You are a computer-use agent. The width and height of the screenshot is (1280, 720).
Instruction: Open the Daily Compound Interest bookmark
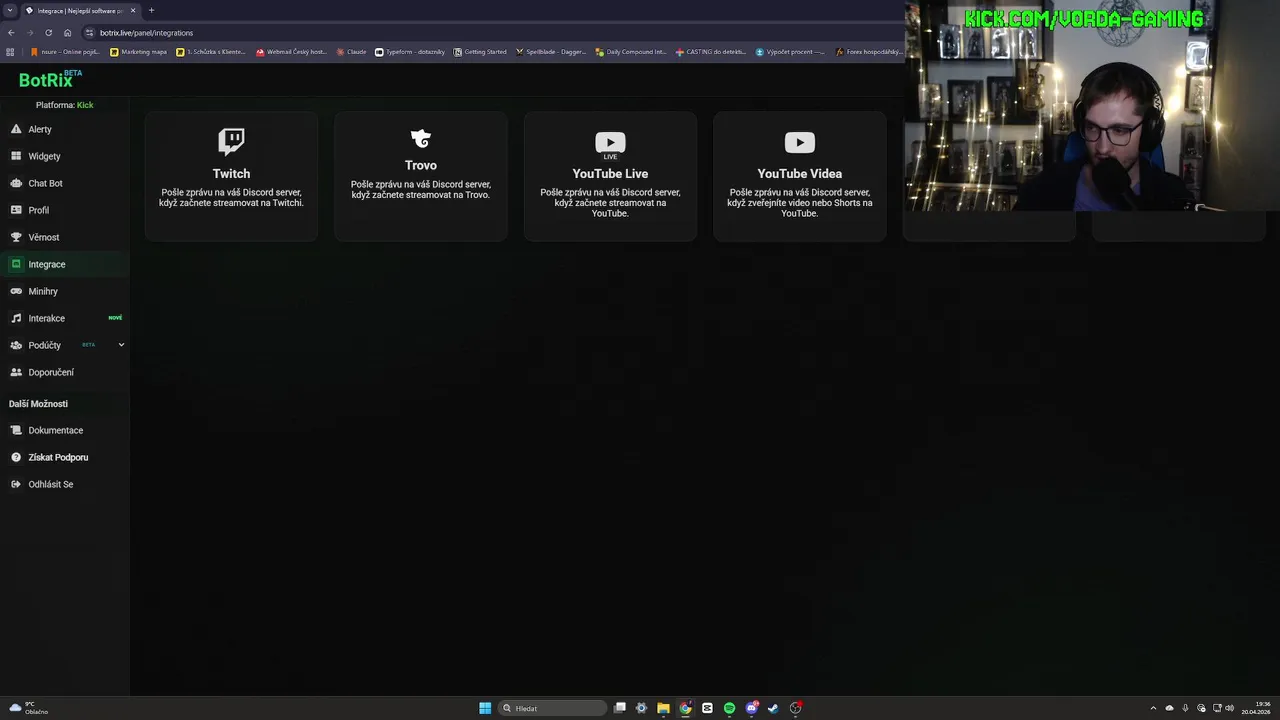click(x=631, y=52)
